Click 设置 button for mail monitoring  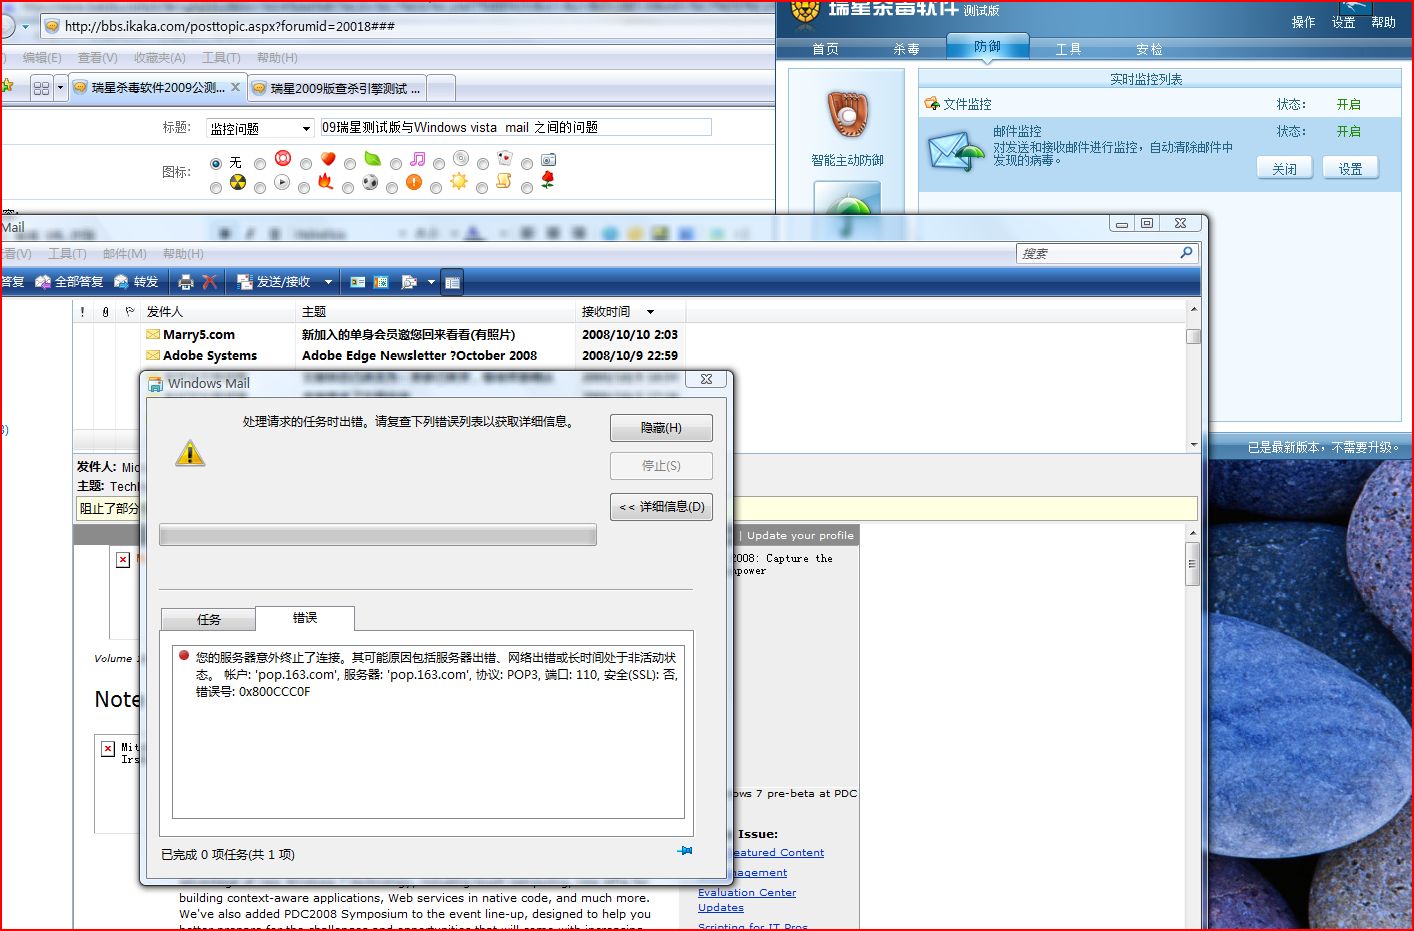(x=1350, y=169)
